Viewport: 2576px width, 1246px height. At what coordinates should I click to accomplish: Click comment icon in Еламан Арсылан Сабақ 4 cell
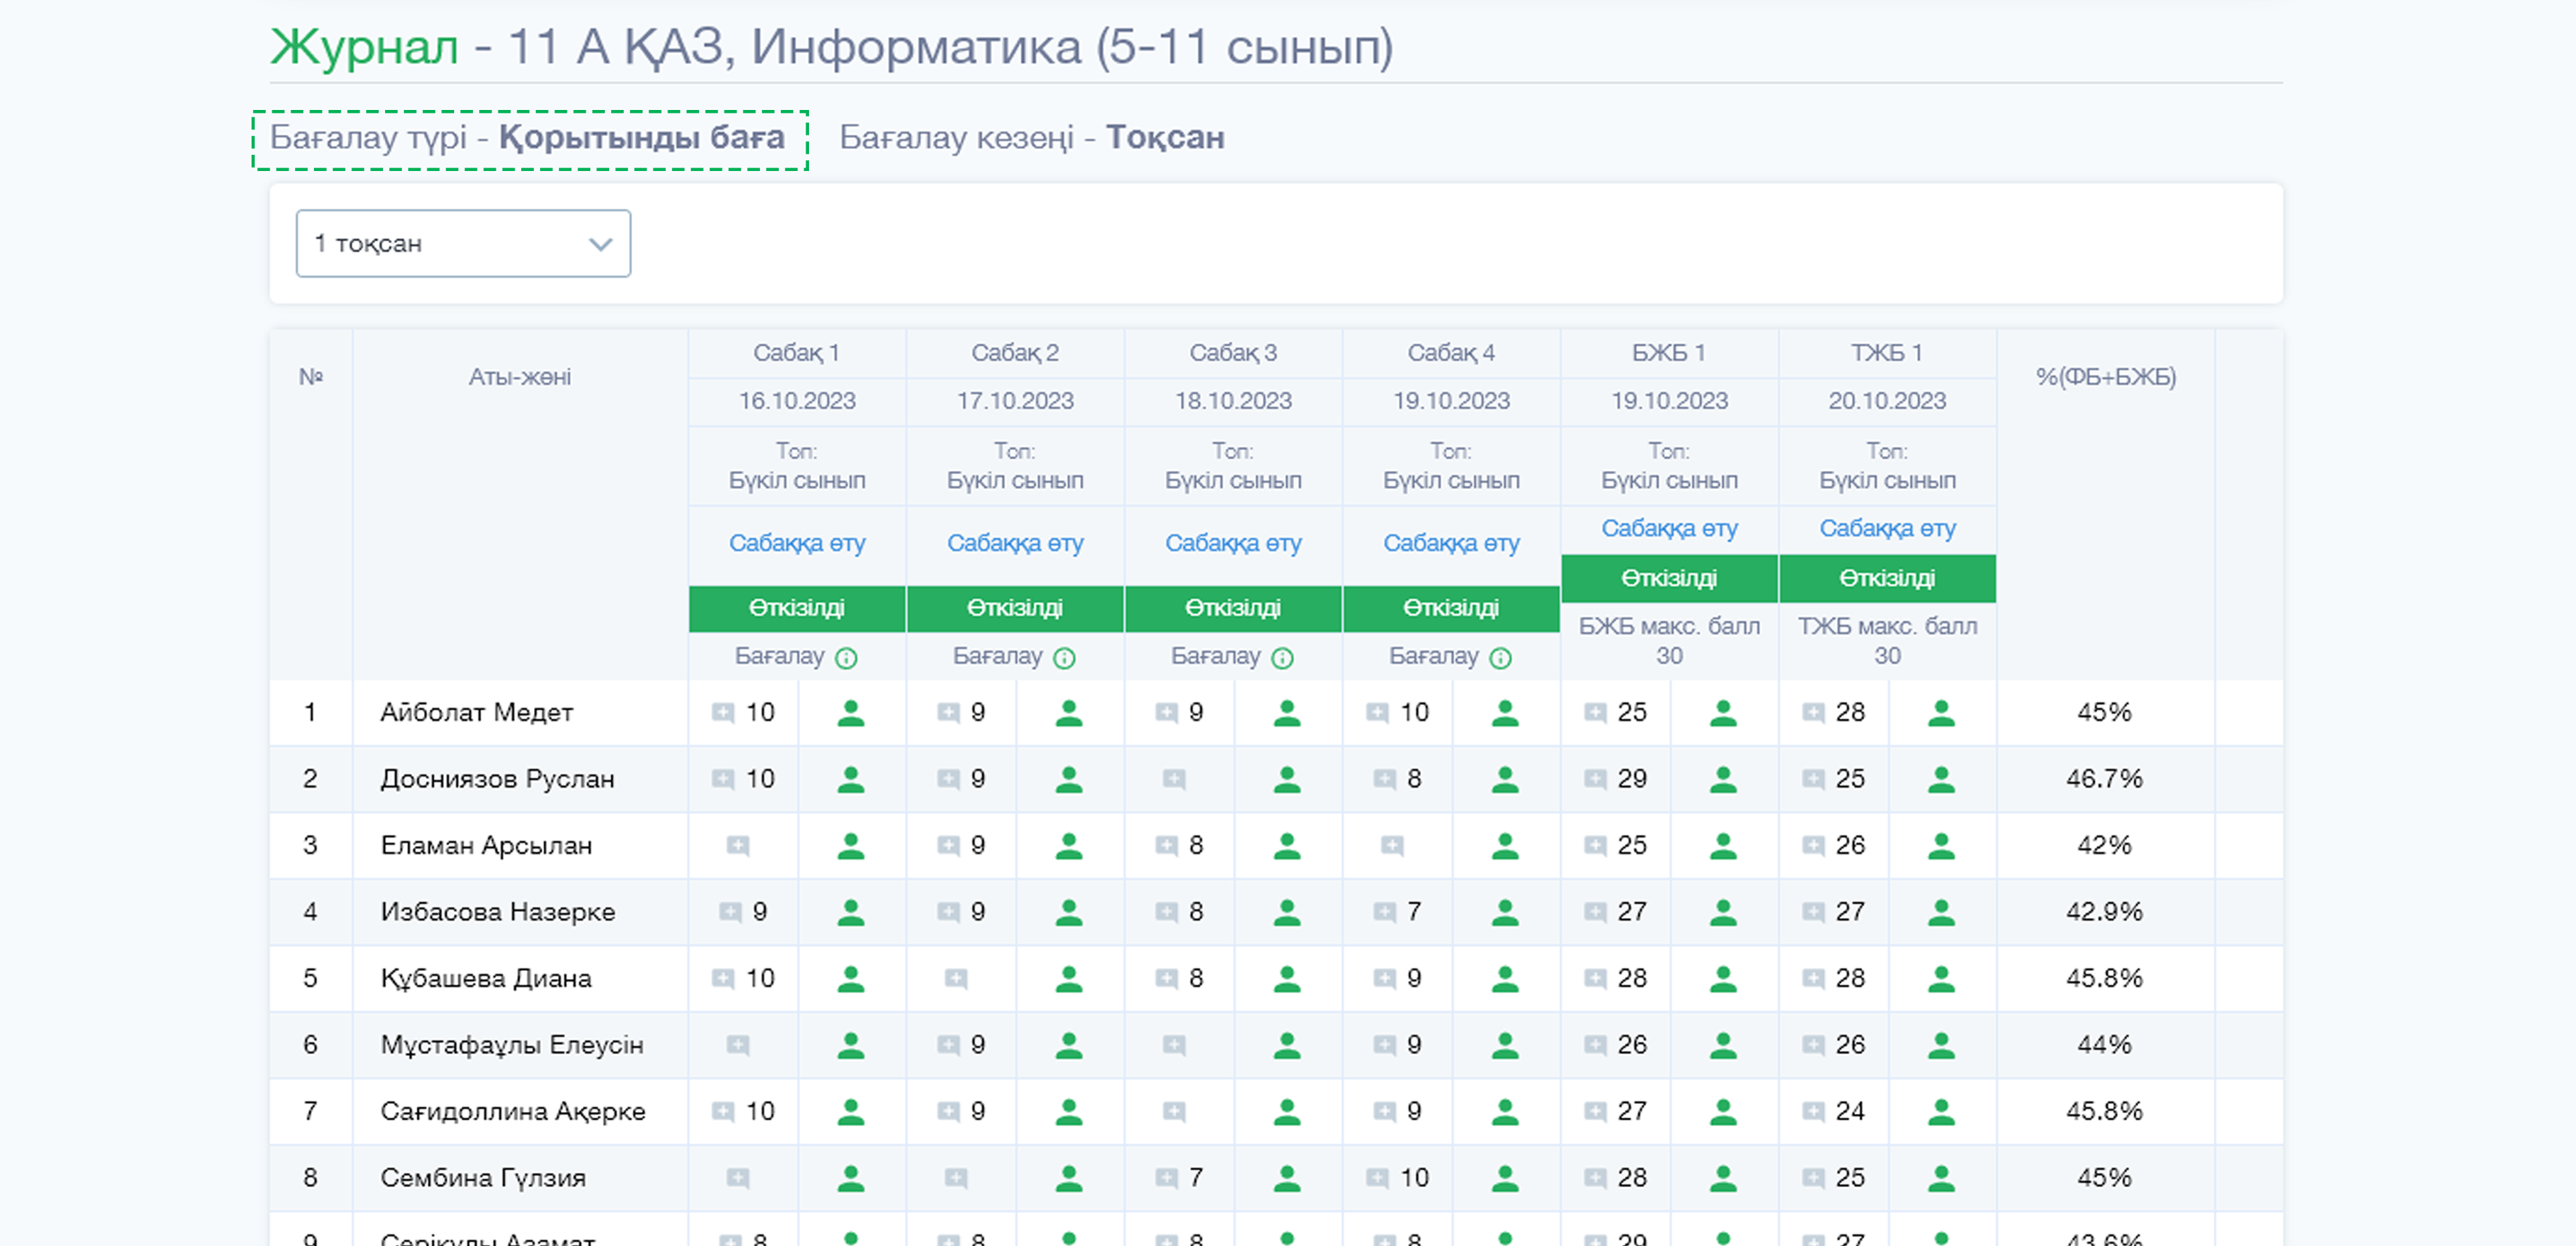tap(1392, 846)
